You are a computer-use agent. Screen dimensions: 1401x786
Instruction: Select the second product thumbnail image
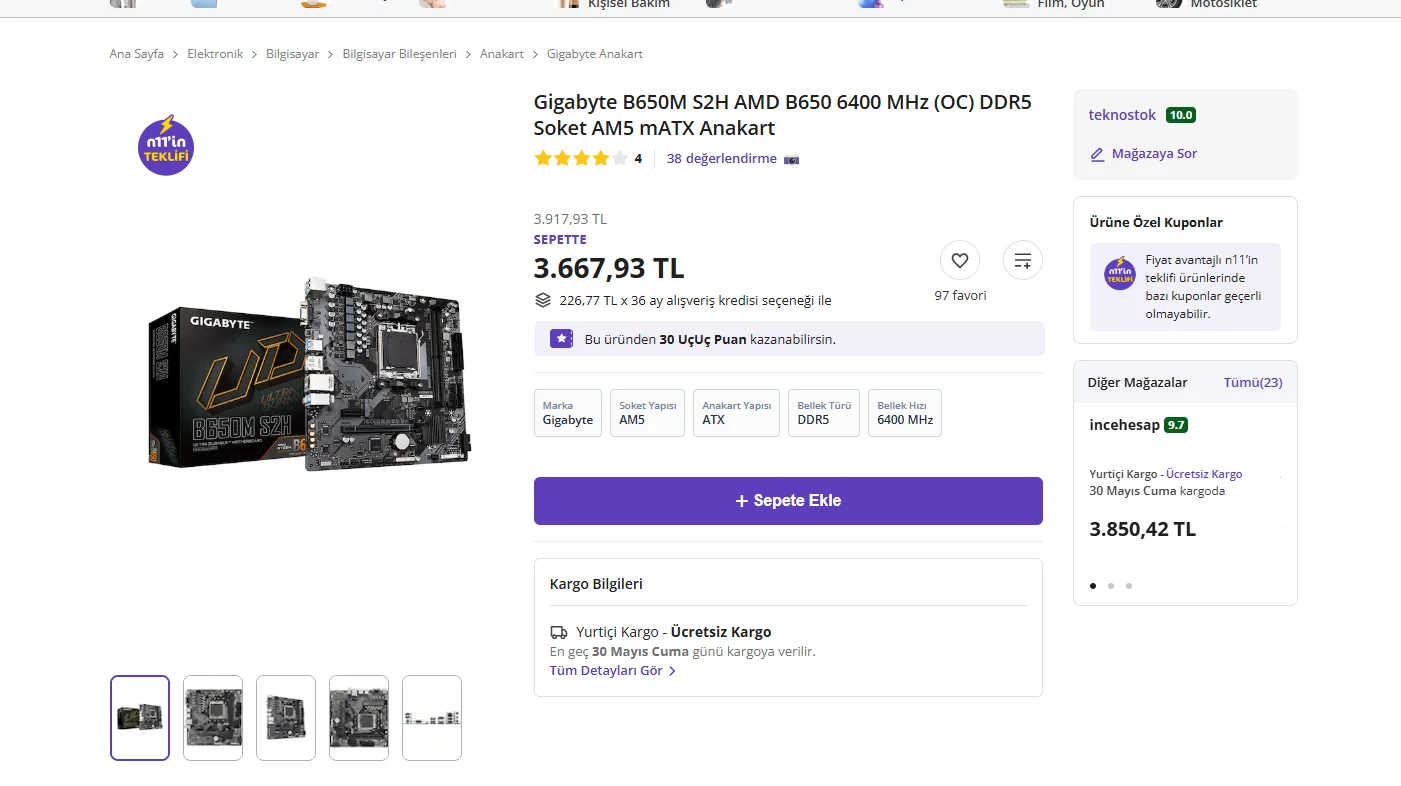[213, 717]
